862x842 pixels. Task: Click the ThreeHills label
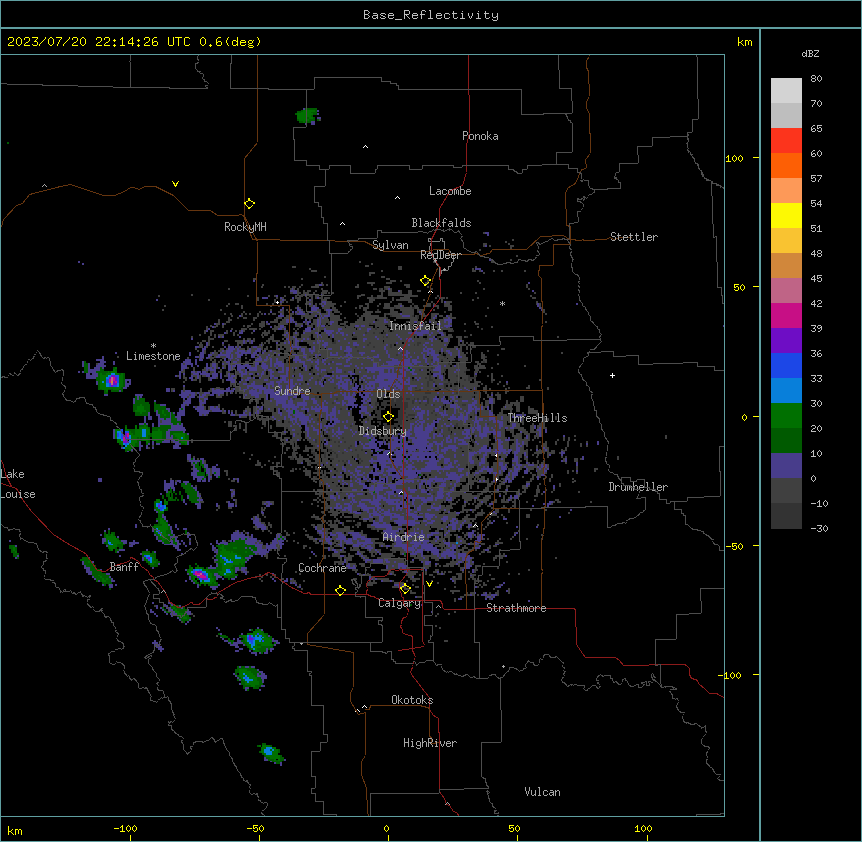coord(537,418)
